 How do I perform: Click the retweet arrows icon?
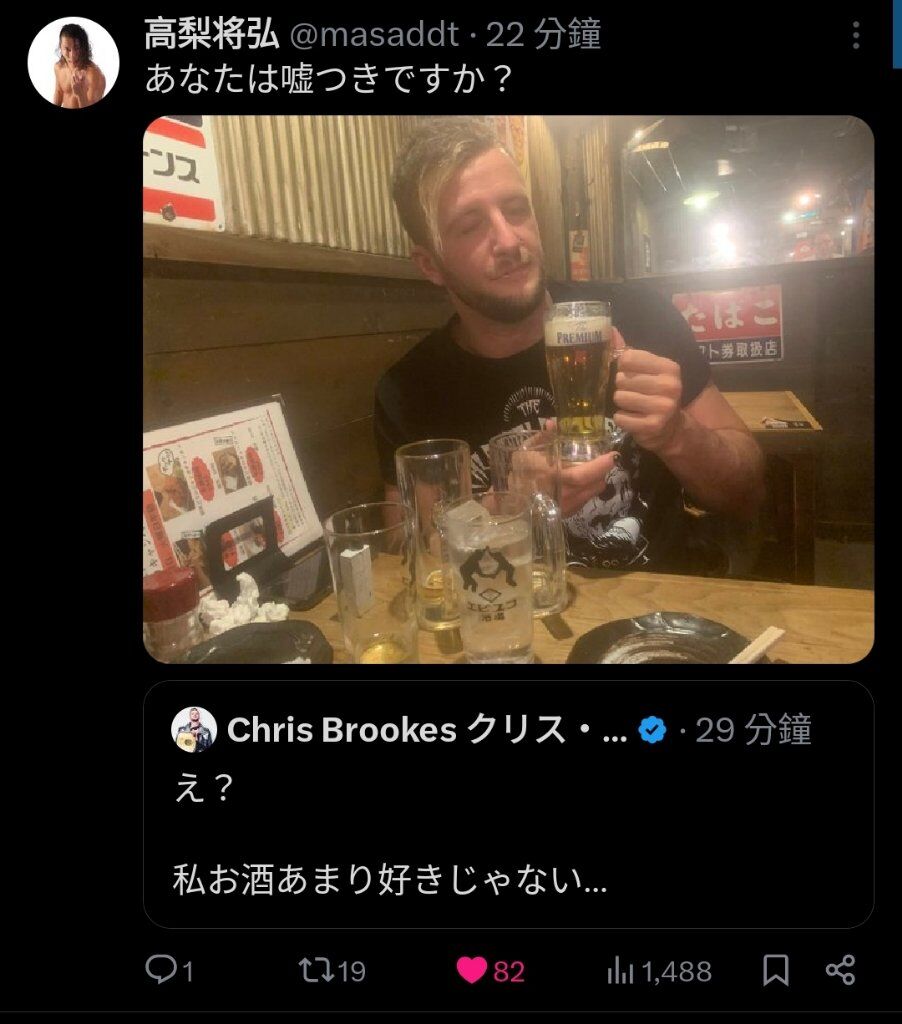click(x=315, y=970)
